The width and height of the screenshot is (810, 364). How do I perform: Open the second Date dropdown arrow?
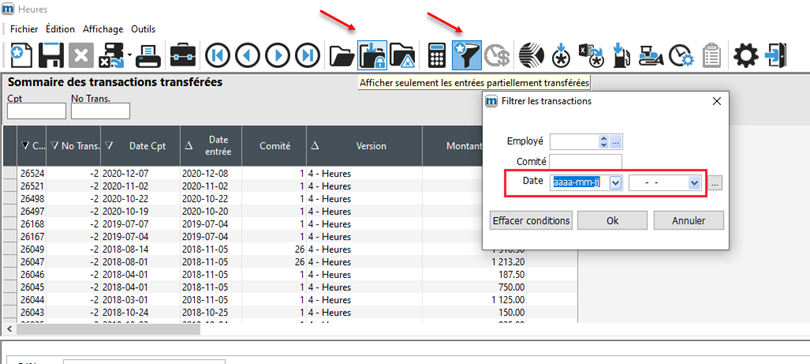[x=694, y=182]
